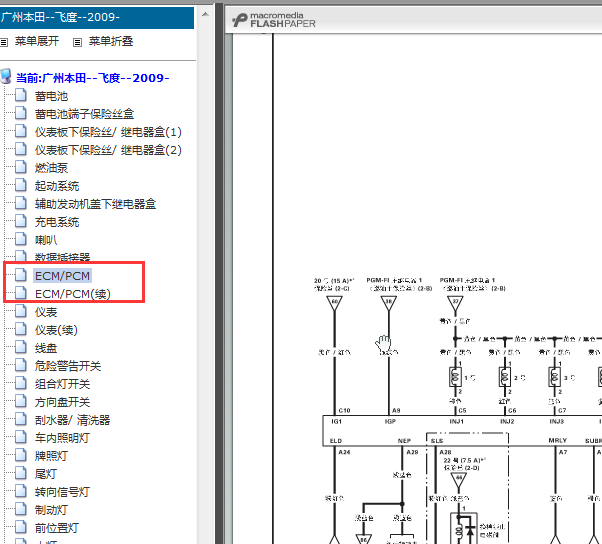
Task: Open the 制动灯 diagram
Action: pos(51,510)
